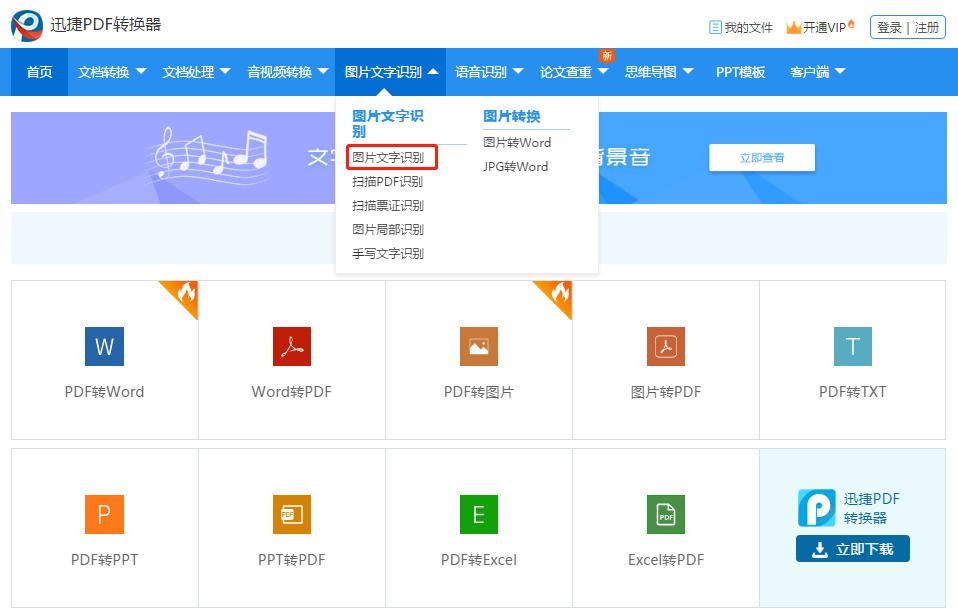Open 我的文件 in the top bar
Screen dimensions: 958x615
coord(744,27)
